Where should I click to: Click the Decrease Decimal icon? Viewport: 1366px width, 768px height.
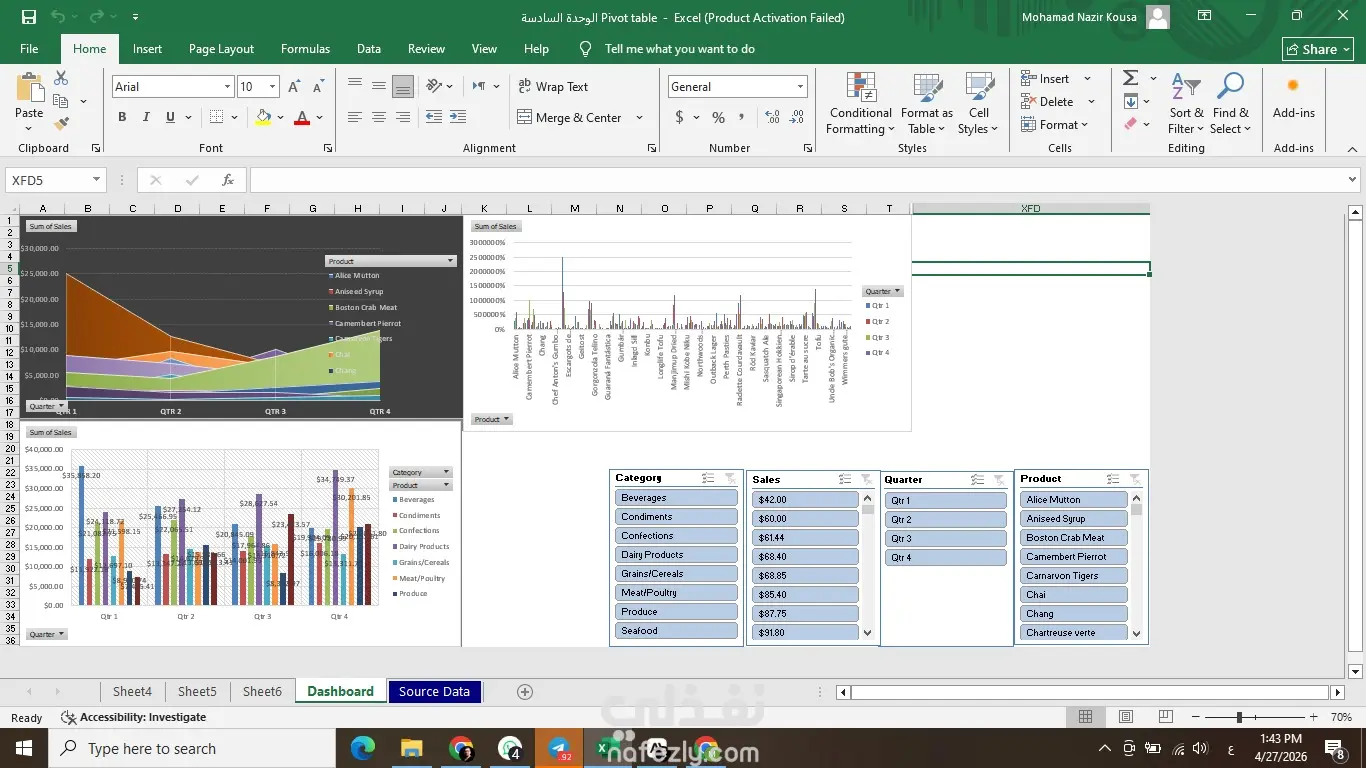click(795, 117)
